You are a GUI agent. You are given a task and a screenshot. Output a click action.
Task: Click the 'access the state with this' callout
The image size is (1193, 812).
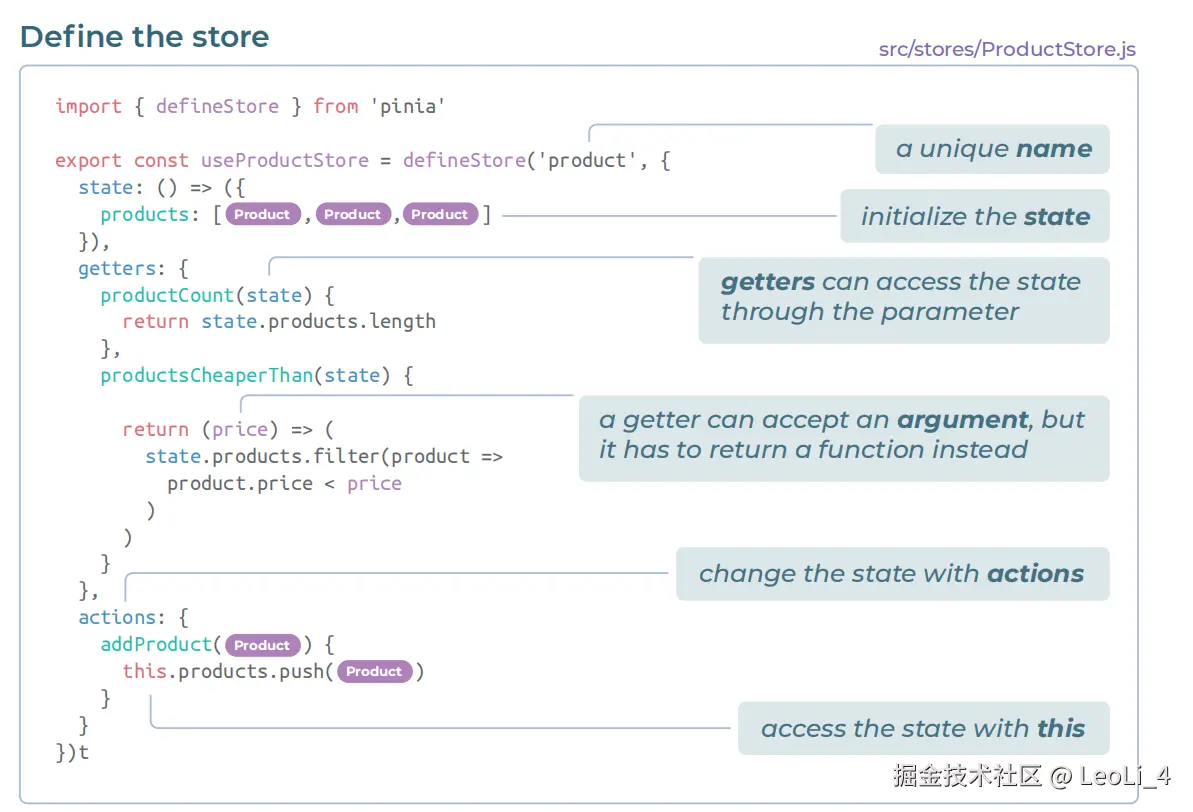tap(922, 729)
